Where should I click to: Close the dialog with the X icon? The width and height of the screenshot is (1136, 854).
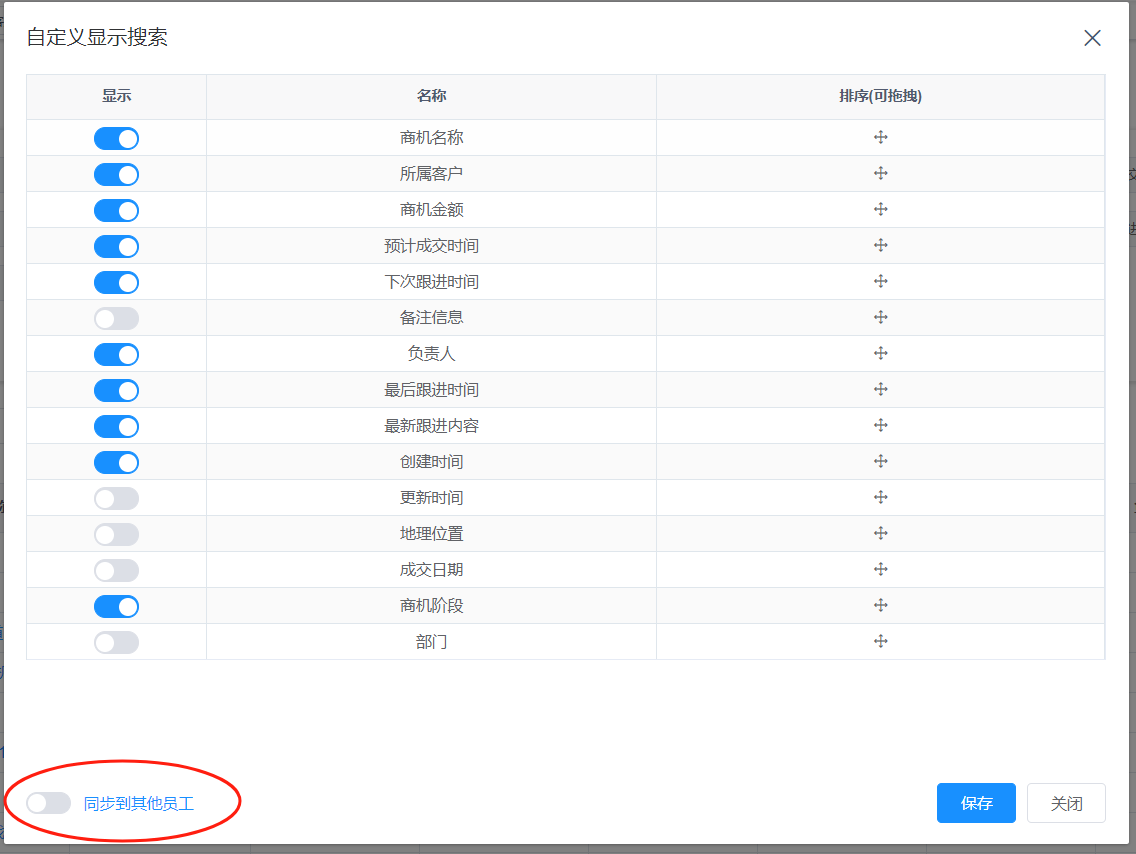[1092, 38]
